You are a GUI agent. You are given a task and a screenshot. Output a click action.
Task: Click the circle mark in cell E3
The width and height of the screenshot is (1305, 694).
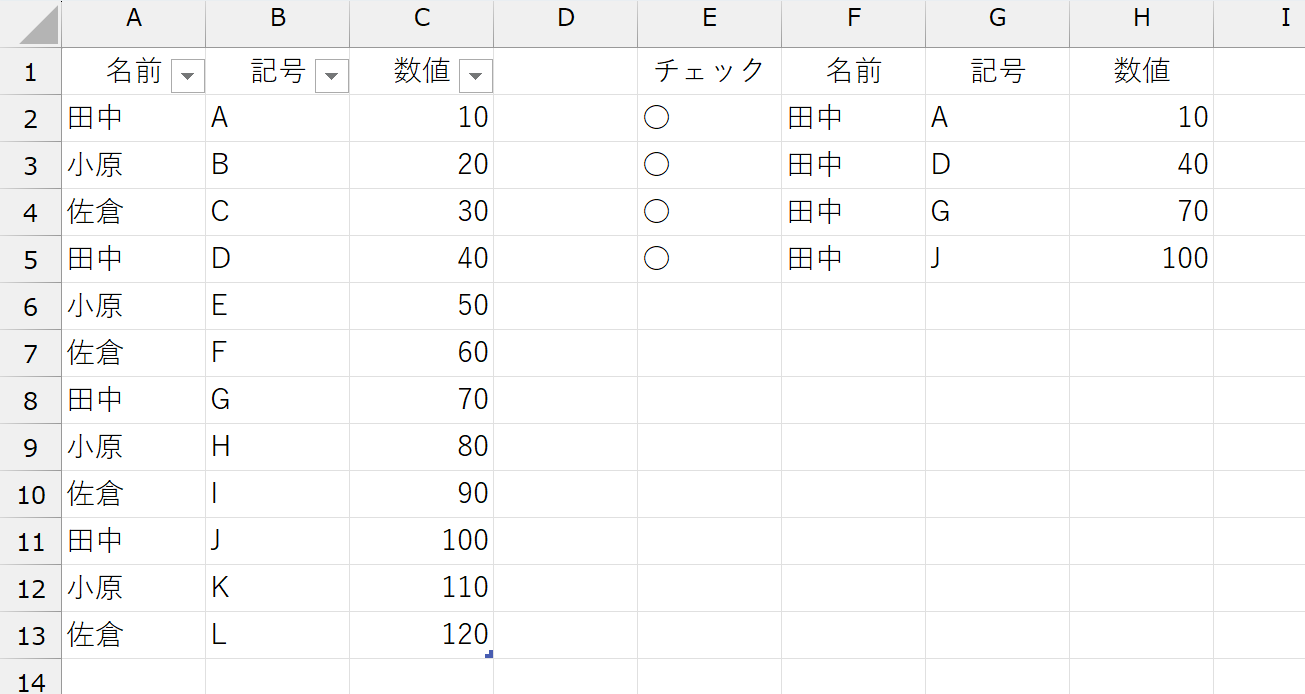coord(656,165)
